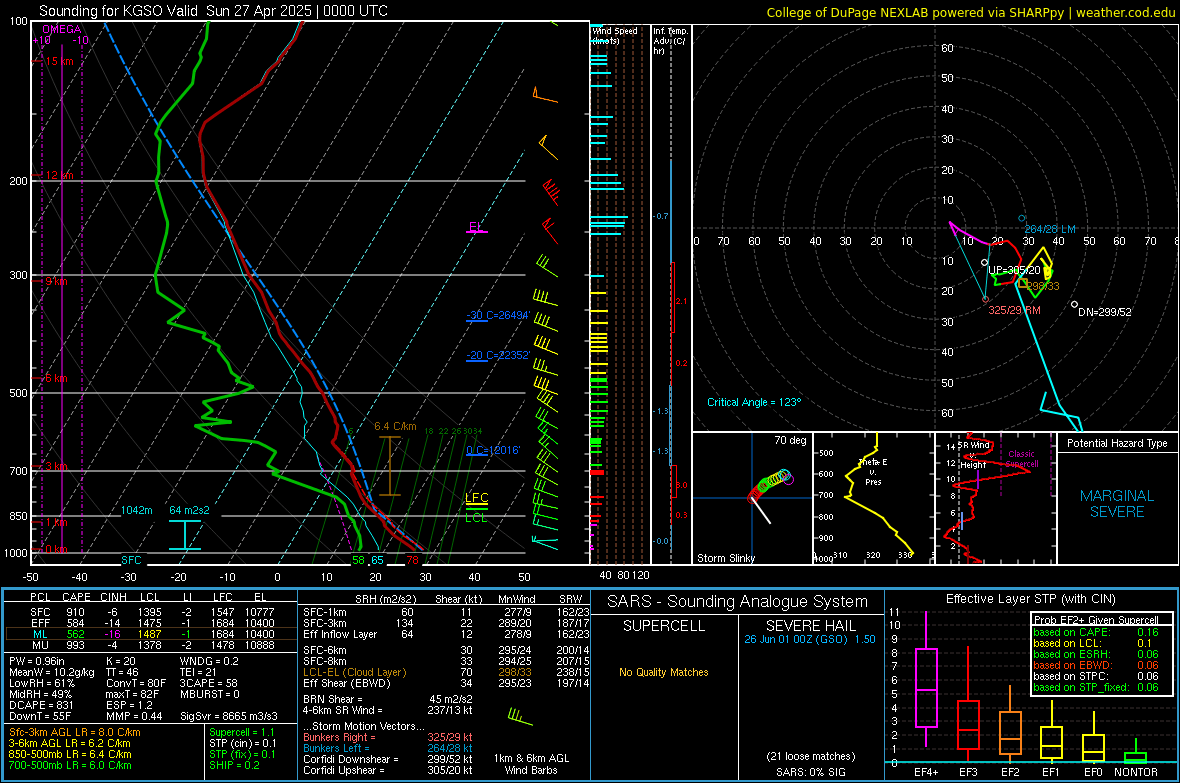Click the 0 C=12016' freezing level label
1180x783 pixels.
(x=493, y=450)
